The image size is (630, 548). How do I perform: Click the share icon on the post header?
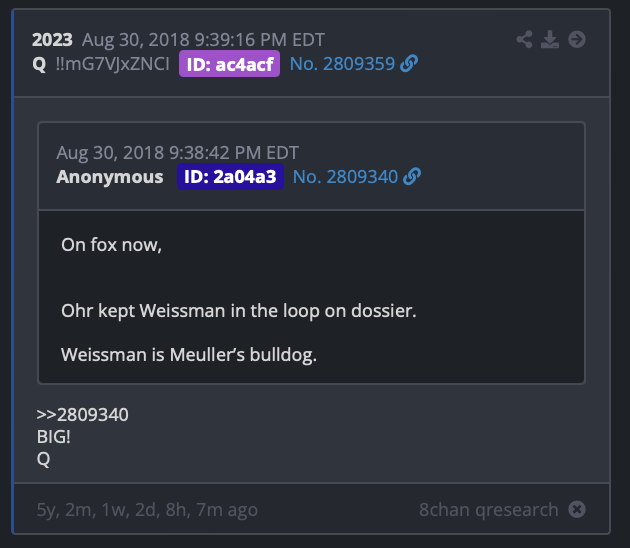524,39
